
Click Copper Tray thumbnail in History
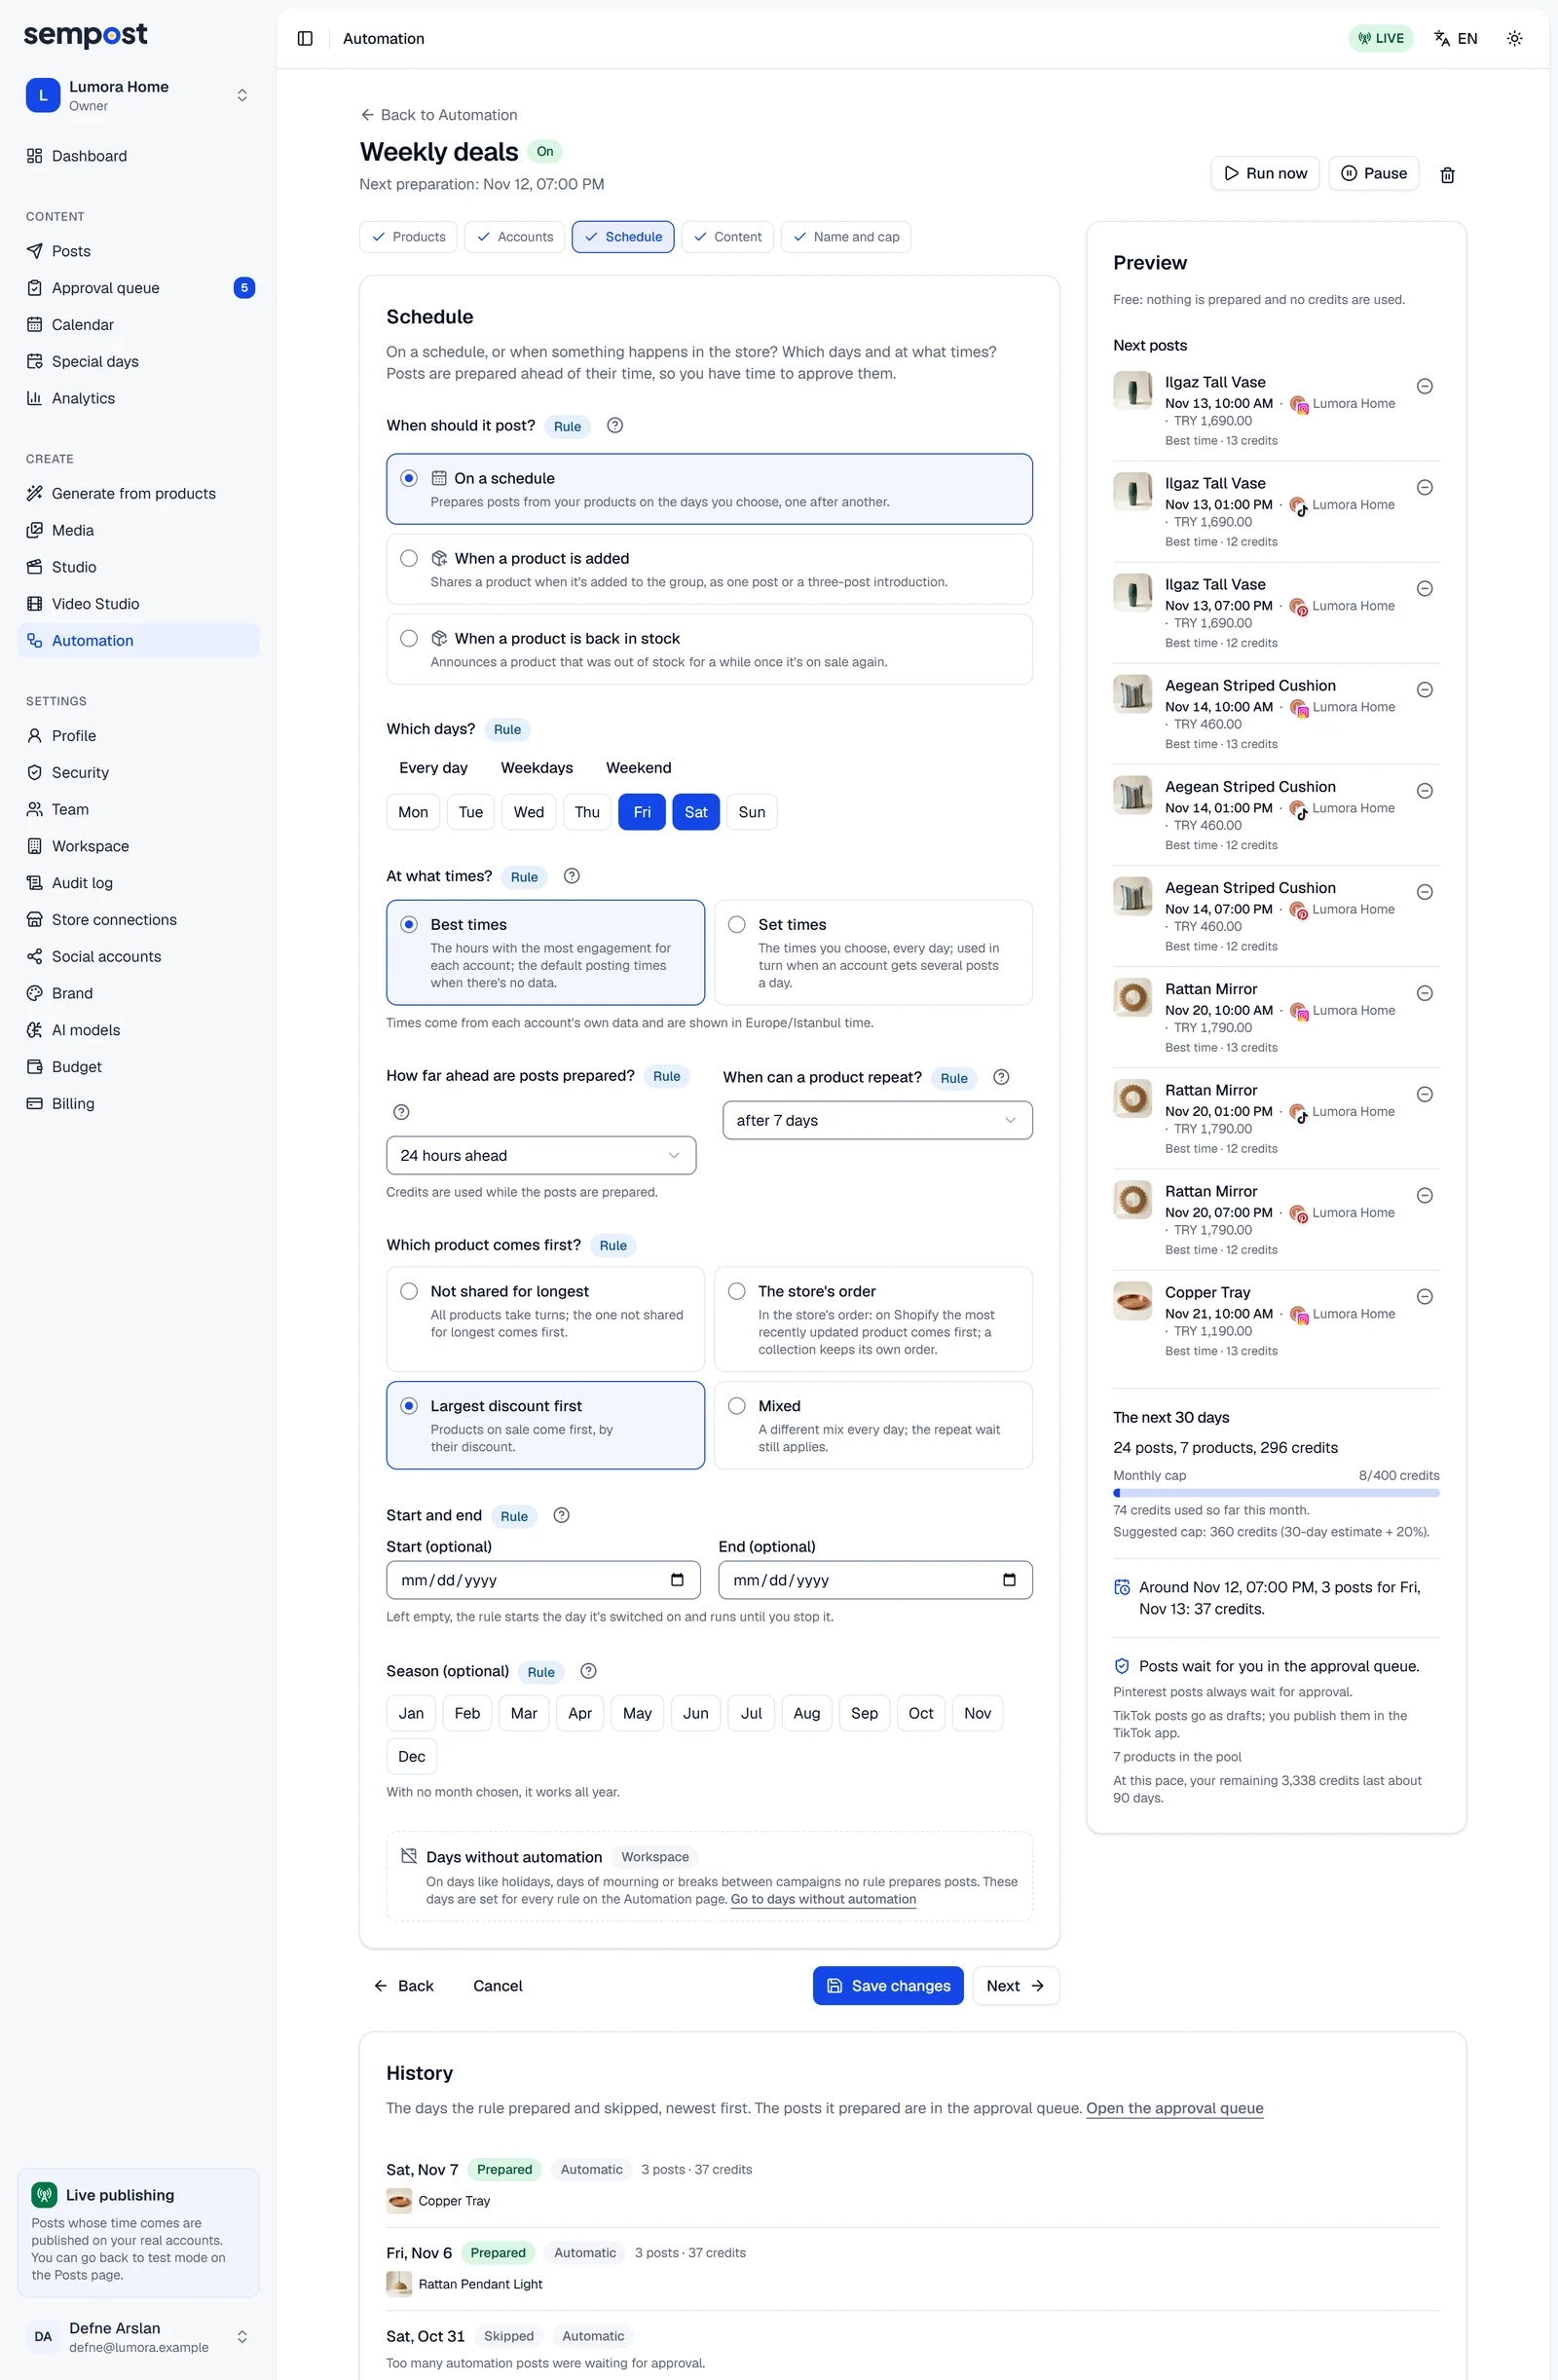pyautogui.click(x=399, y=2200)
